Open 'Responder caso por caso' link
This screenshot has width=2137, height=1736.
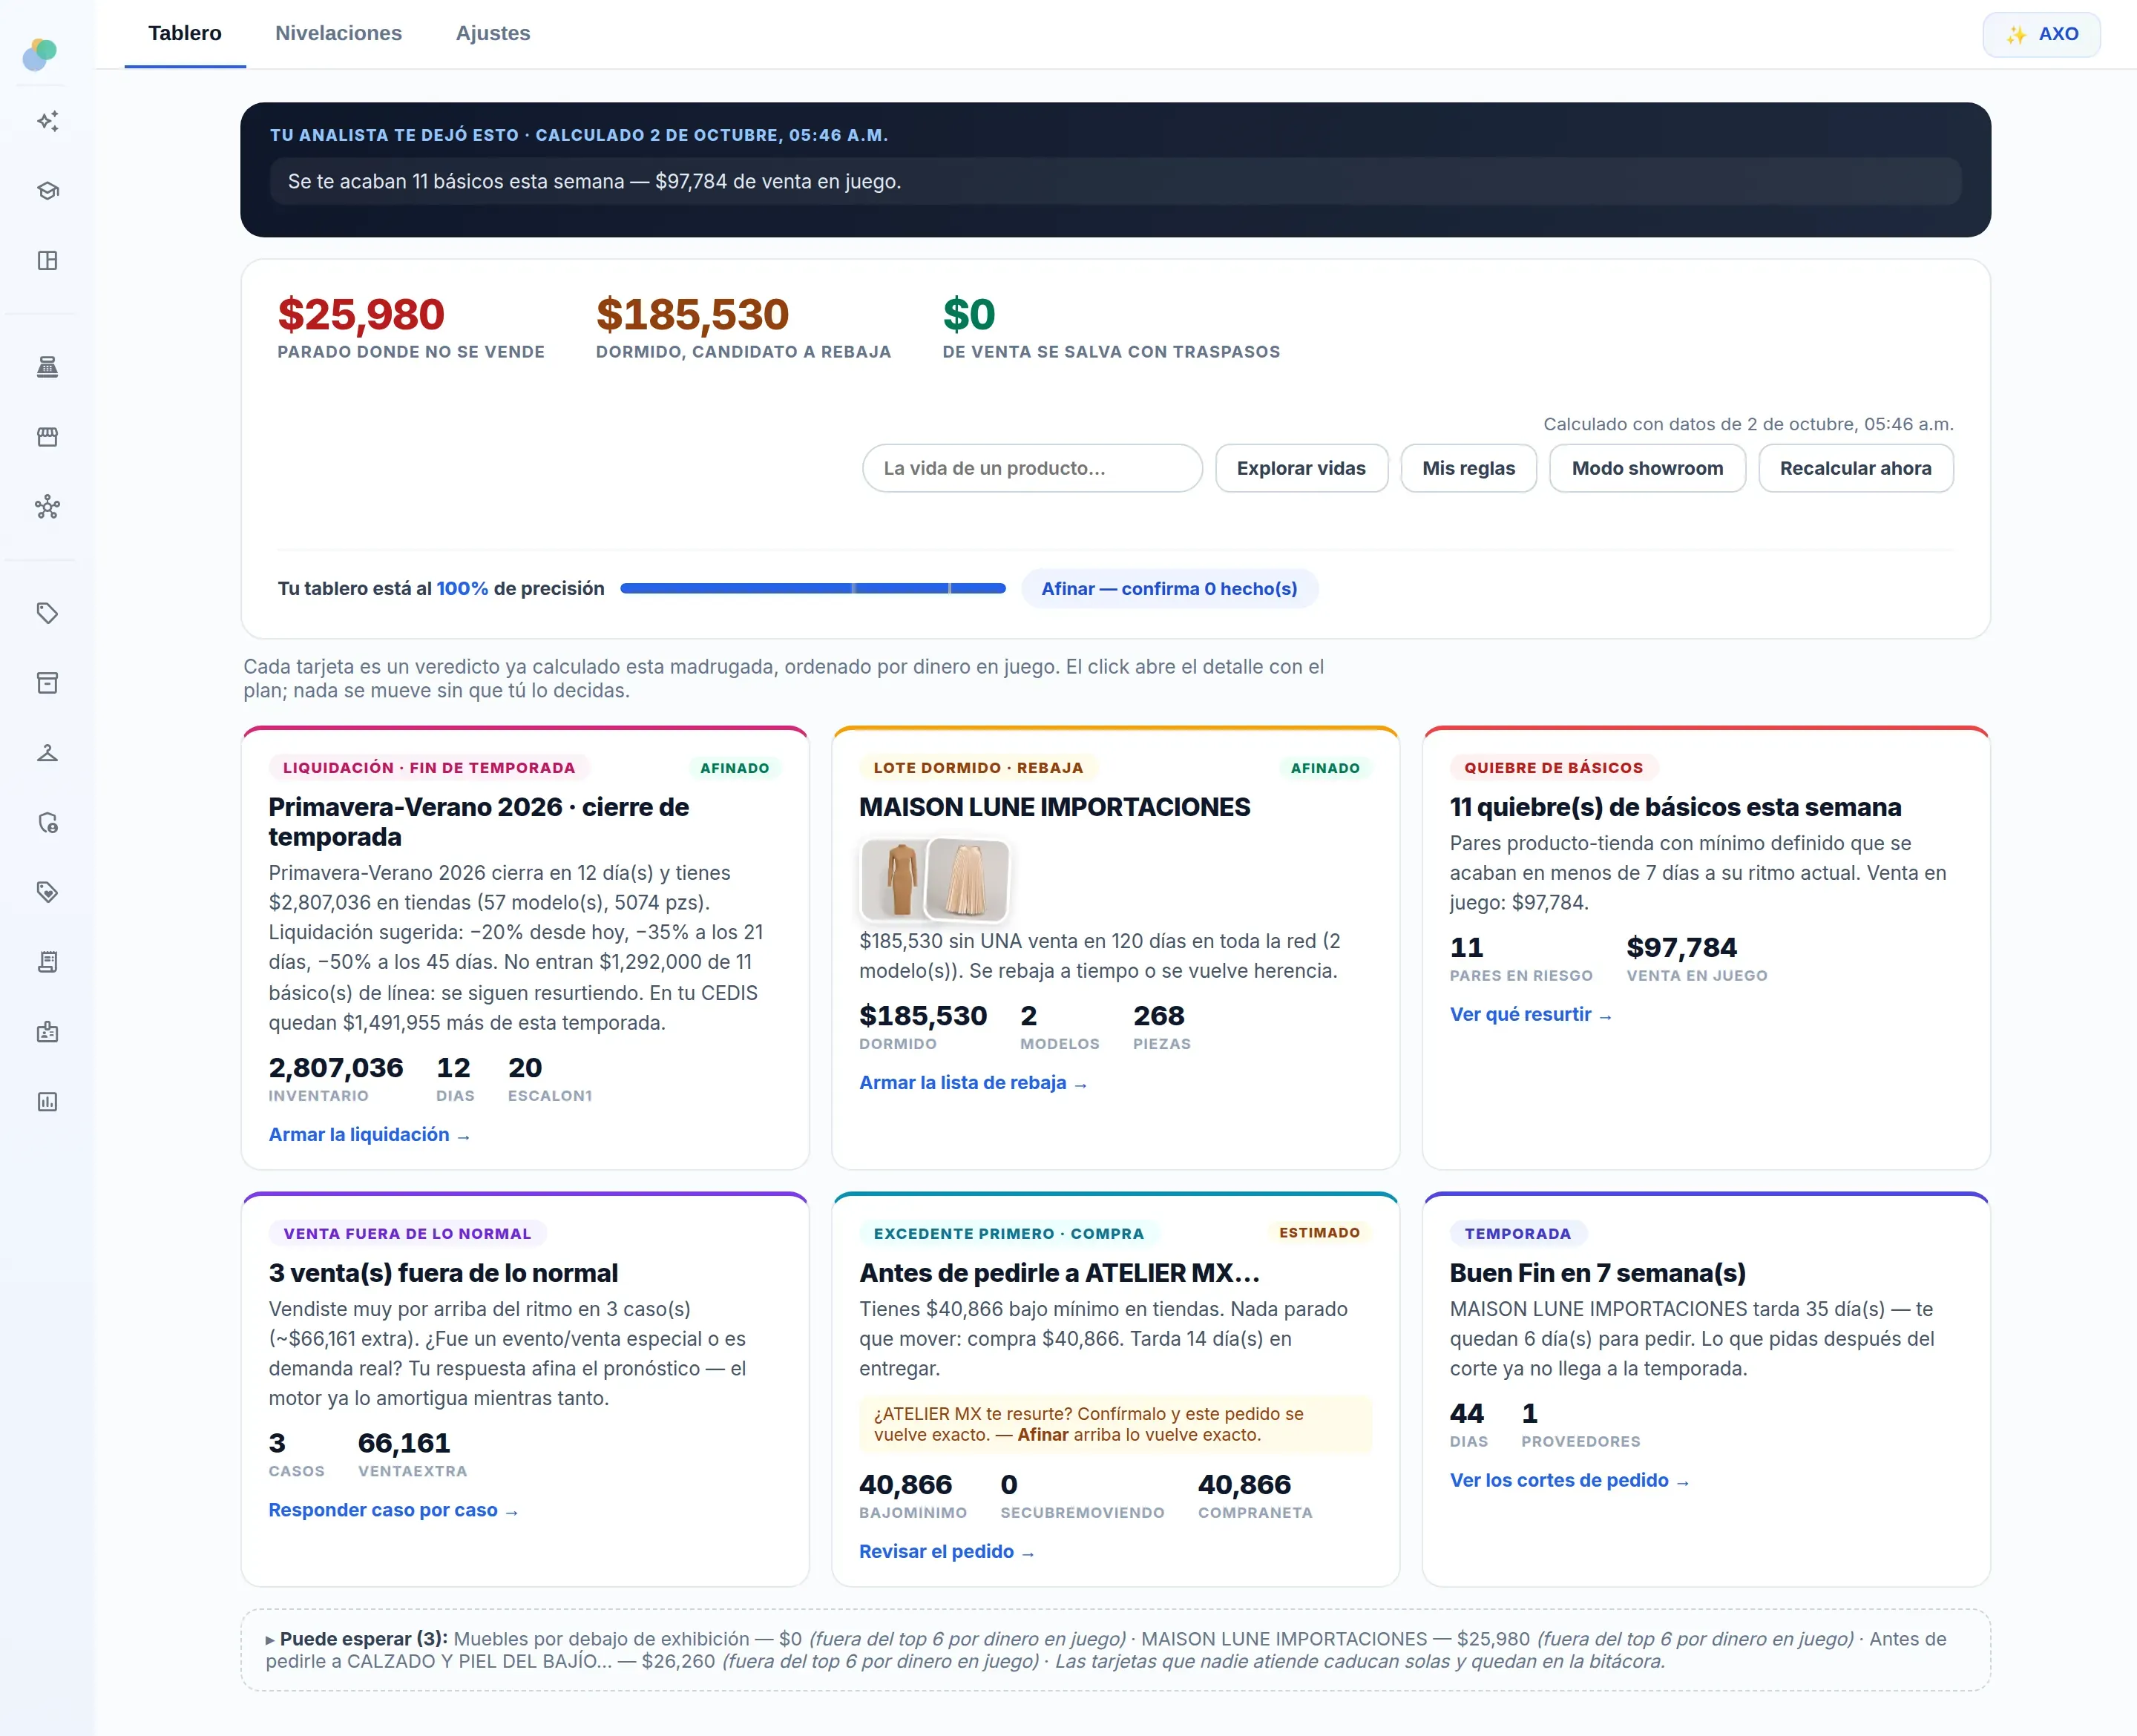point(393,1510)
